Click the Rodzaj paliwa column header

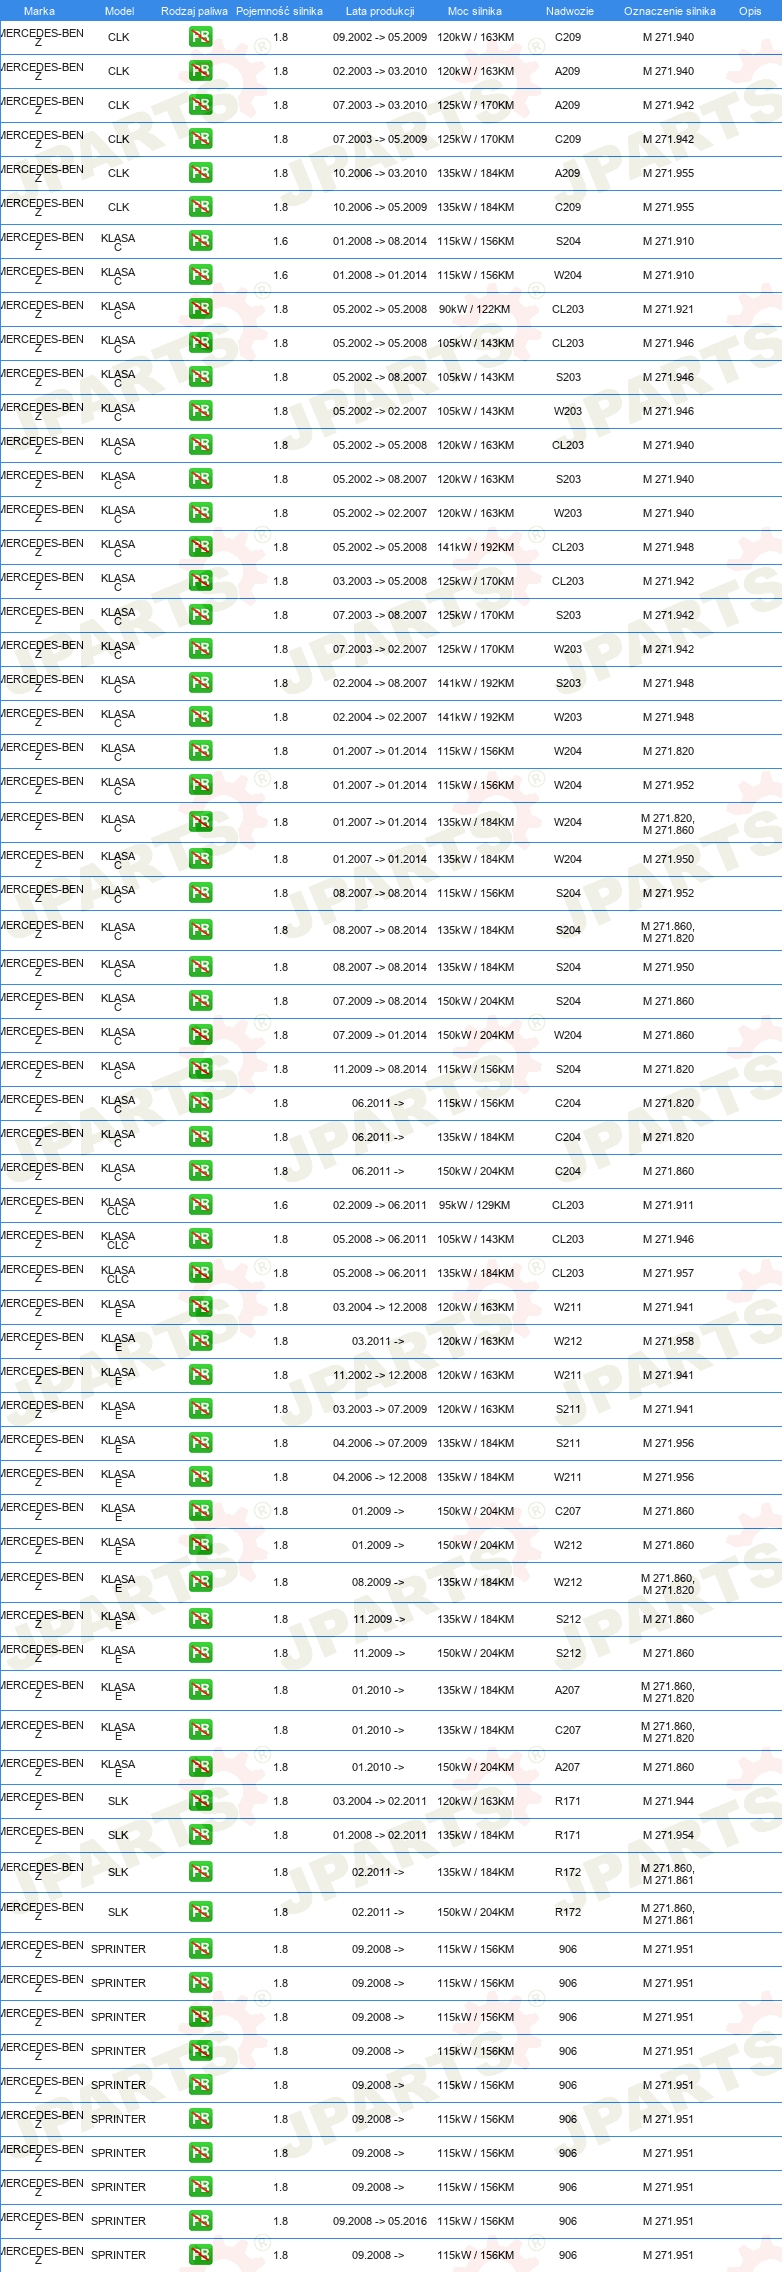(x=194, y=11)
